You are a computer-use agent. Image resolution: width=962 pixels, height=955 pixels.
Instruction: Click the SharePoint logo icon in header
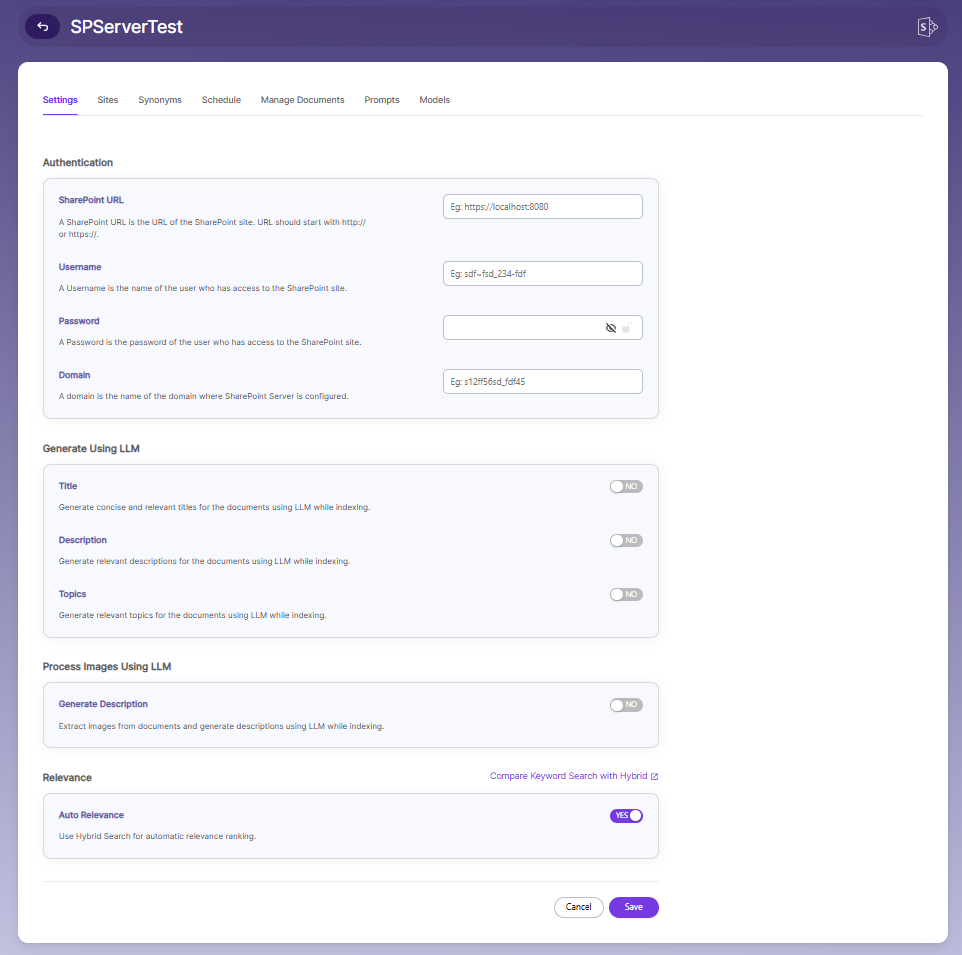[927, 27]
